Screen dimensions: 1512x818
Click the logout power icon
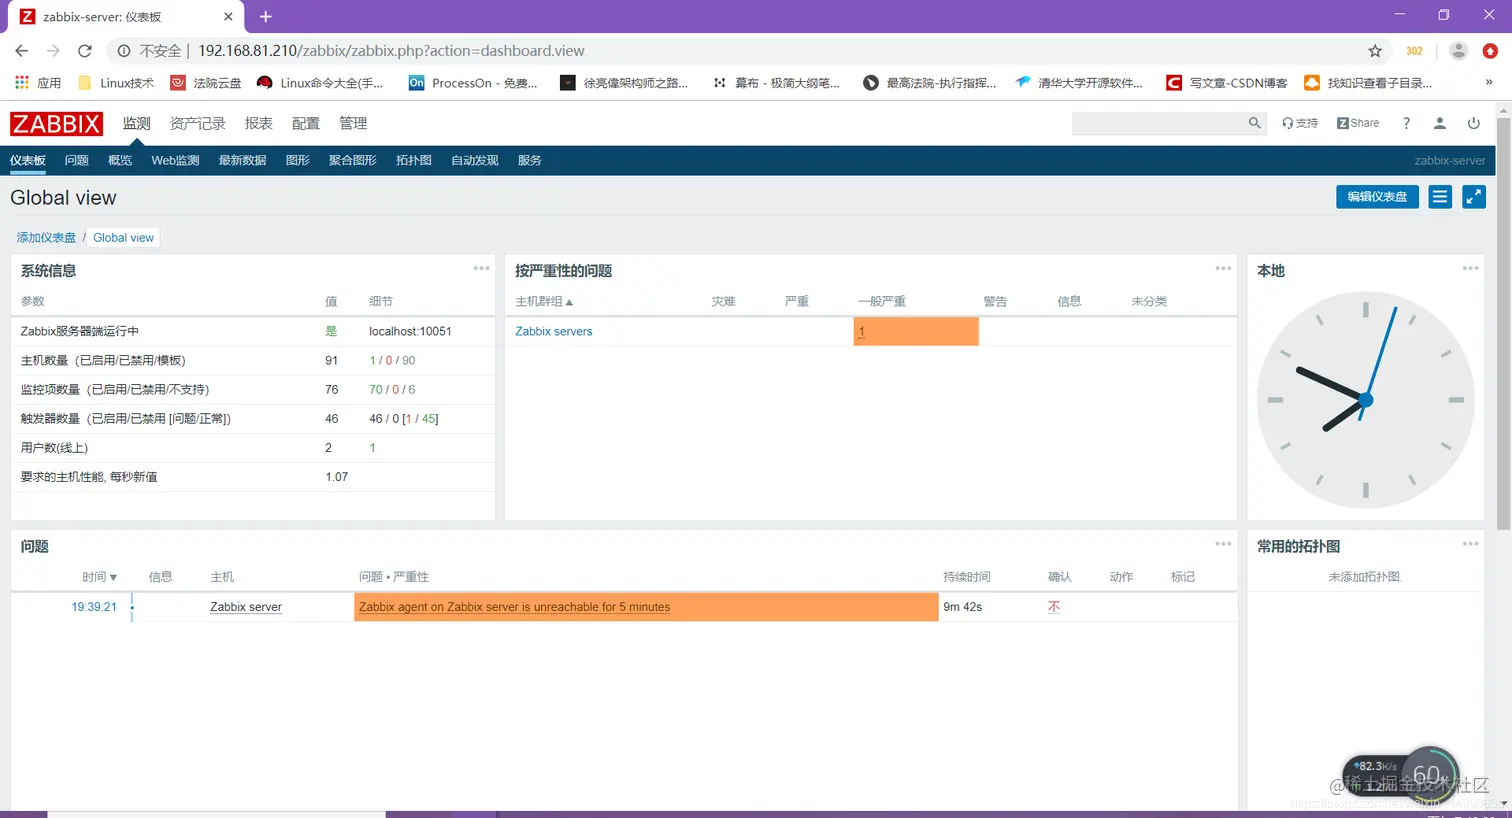point(1473,123)
